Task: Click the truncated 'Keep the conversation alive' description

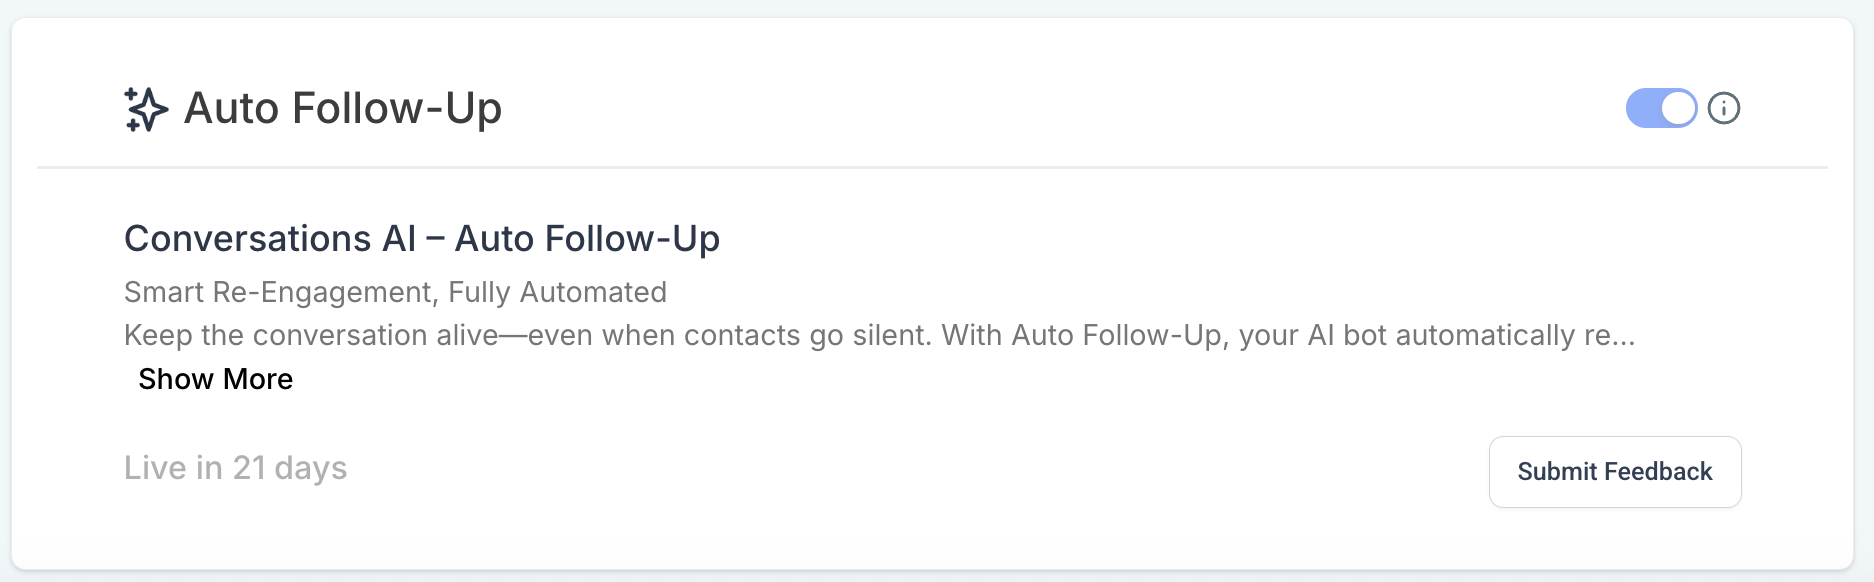Action: [879, 335]
